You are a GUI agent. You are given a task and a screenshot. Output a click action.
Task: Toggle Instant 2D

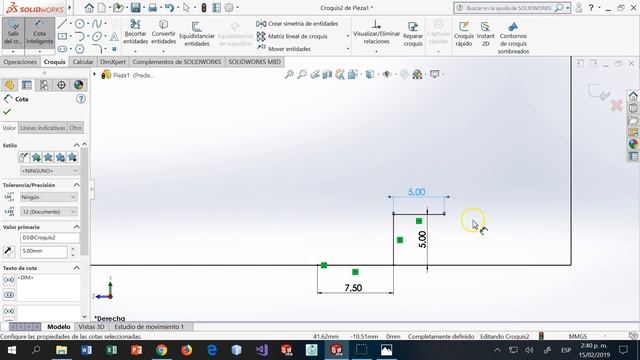pos(485,33)
